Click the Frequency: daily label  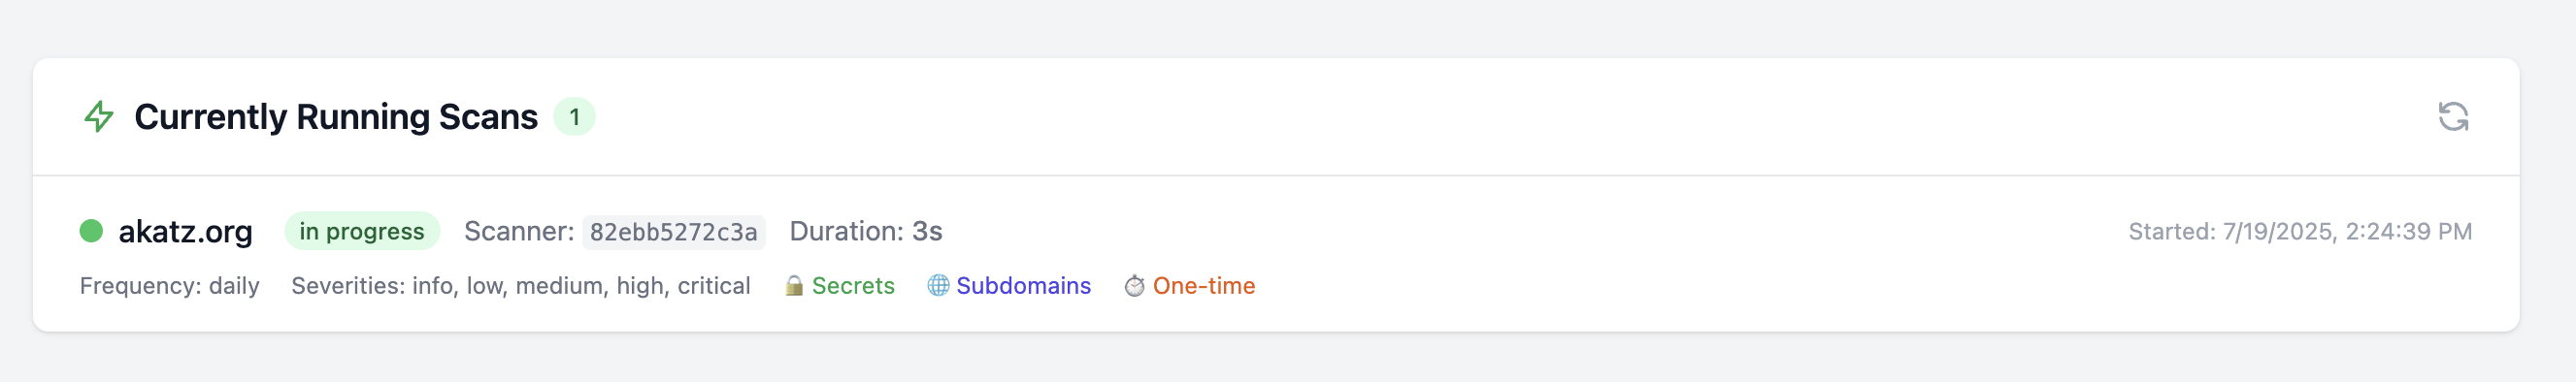pos(170,286)
